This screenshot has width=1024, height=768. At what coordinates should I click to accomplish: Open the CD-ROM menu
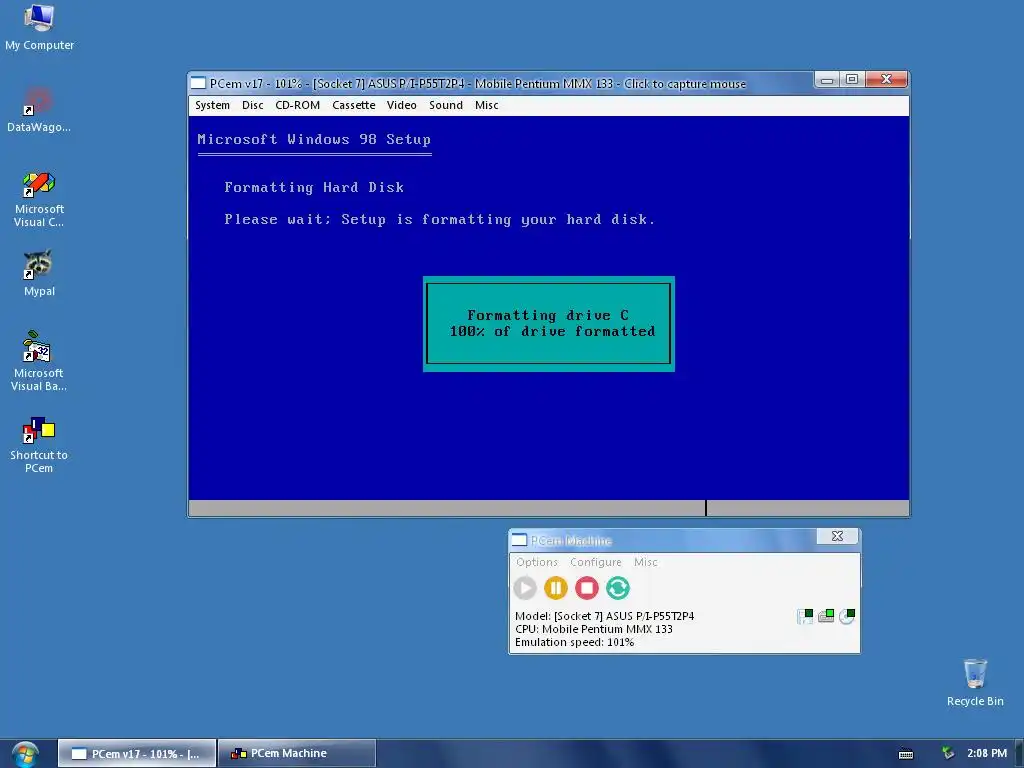pyautogui.click(x=298, y=105)
